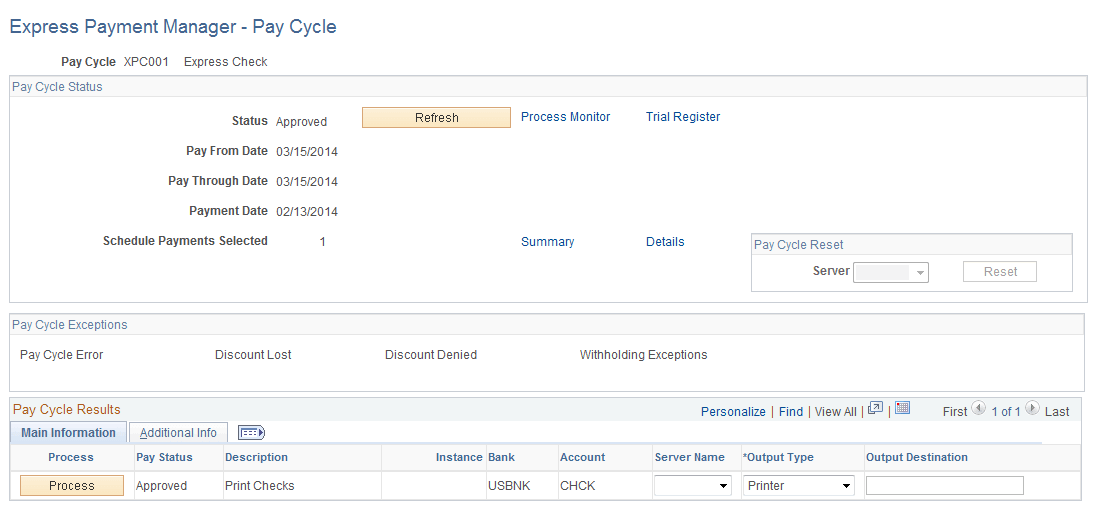Click the 'Pay Cycle Status' section header
This screenshot has height=515, width=1104.
tap(57, 87)
